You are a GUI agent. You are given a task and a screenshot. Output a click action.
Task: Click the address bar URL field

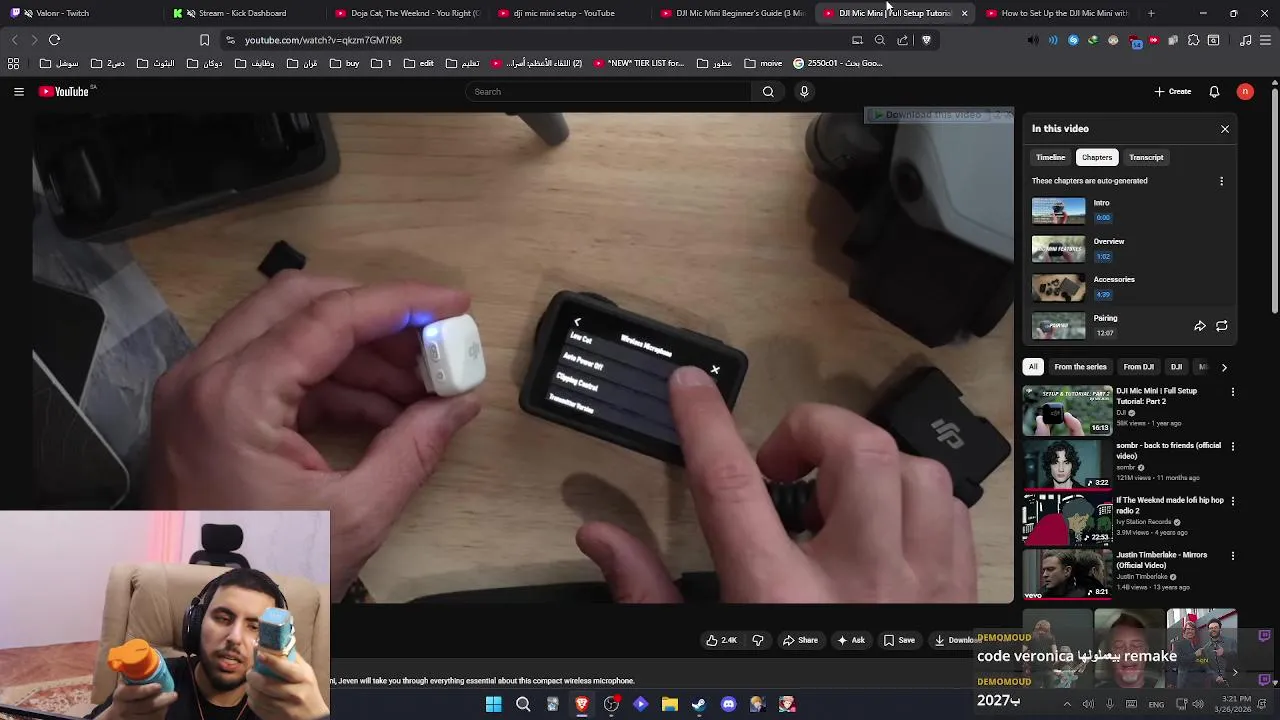pyautogui.click(x=540, y=40)
